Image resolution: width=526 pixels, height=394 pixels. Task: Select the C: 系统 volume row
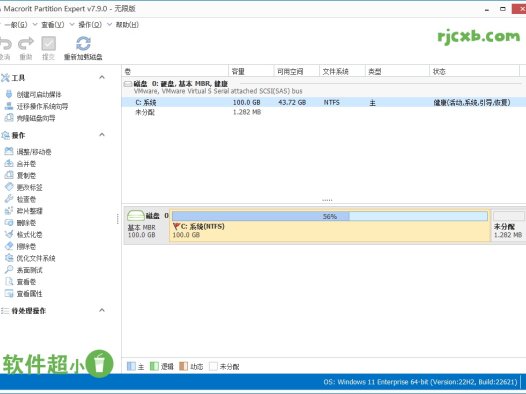click(324, 102)
